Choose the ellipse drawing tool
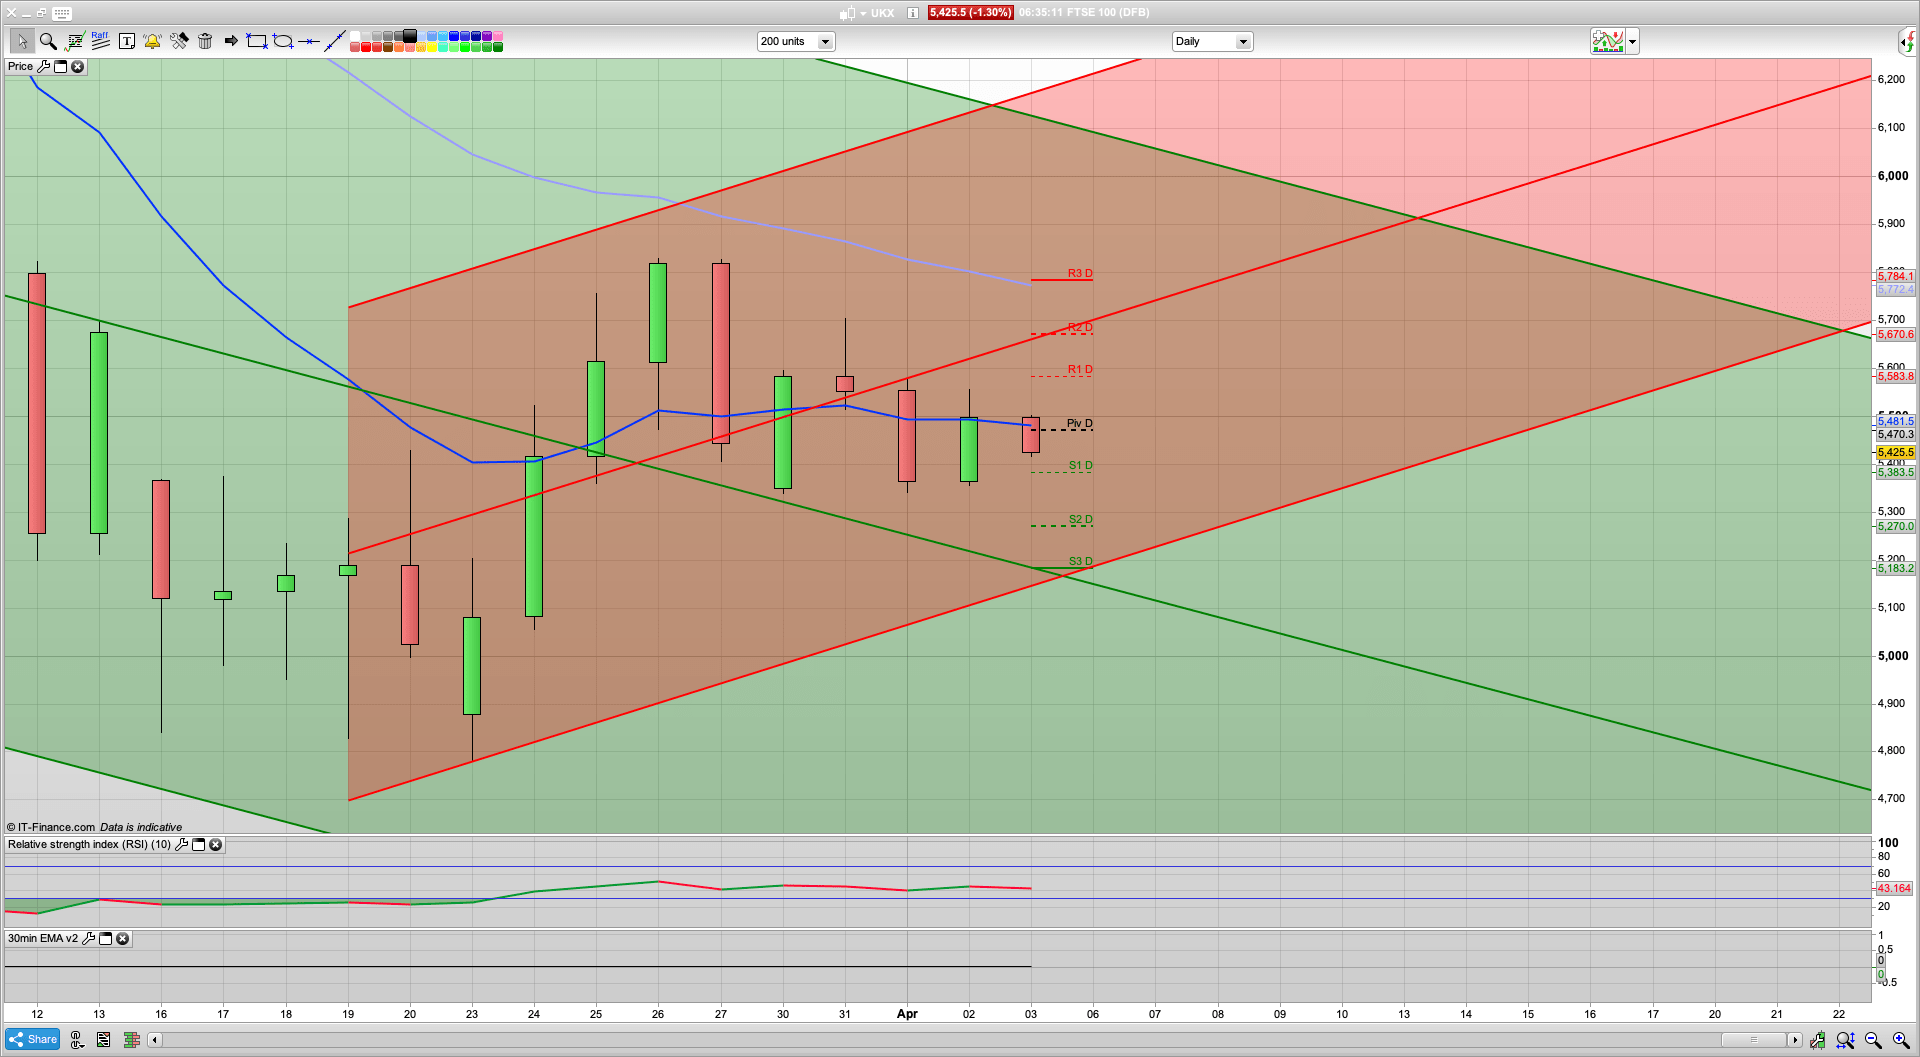This screenshot has height=1057, width=1920. pos(283,41)
